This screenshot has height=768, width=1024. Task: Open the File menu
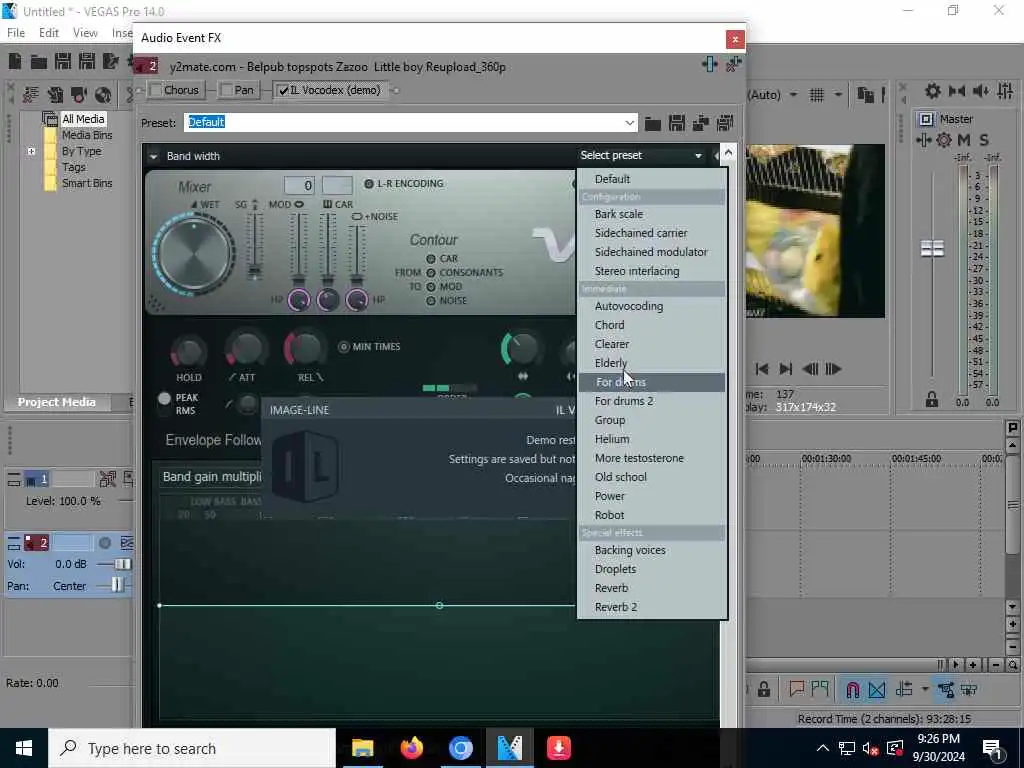point(16,33)
